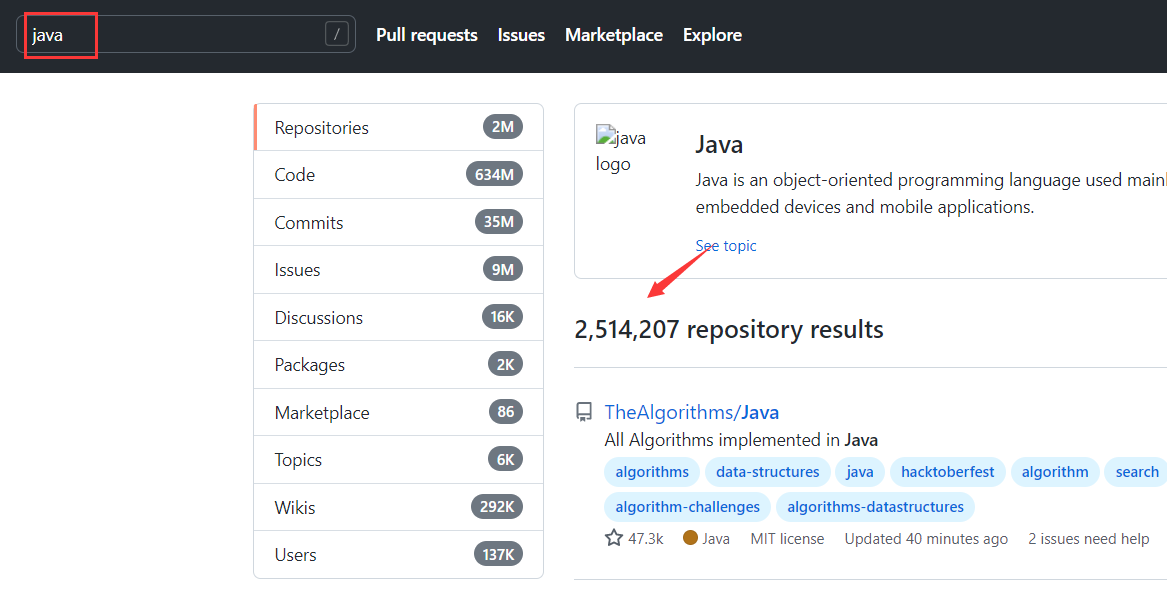
Task: Click the 2 issues need help link
Action: coord(1089,538)
